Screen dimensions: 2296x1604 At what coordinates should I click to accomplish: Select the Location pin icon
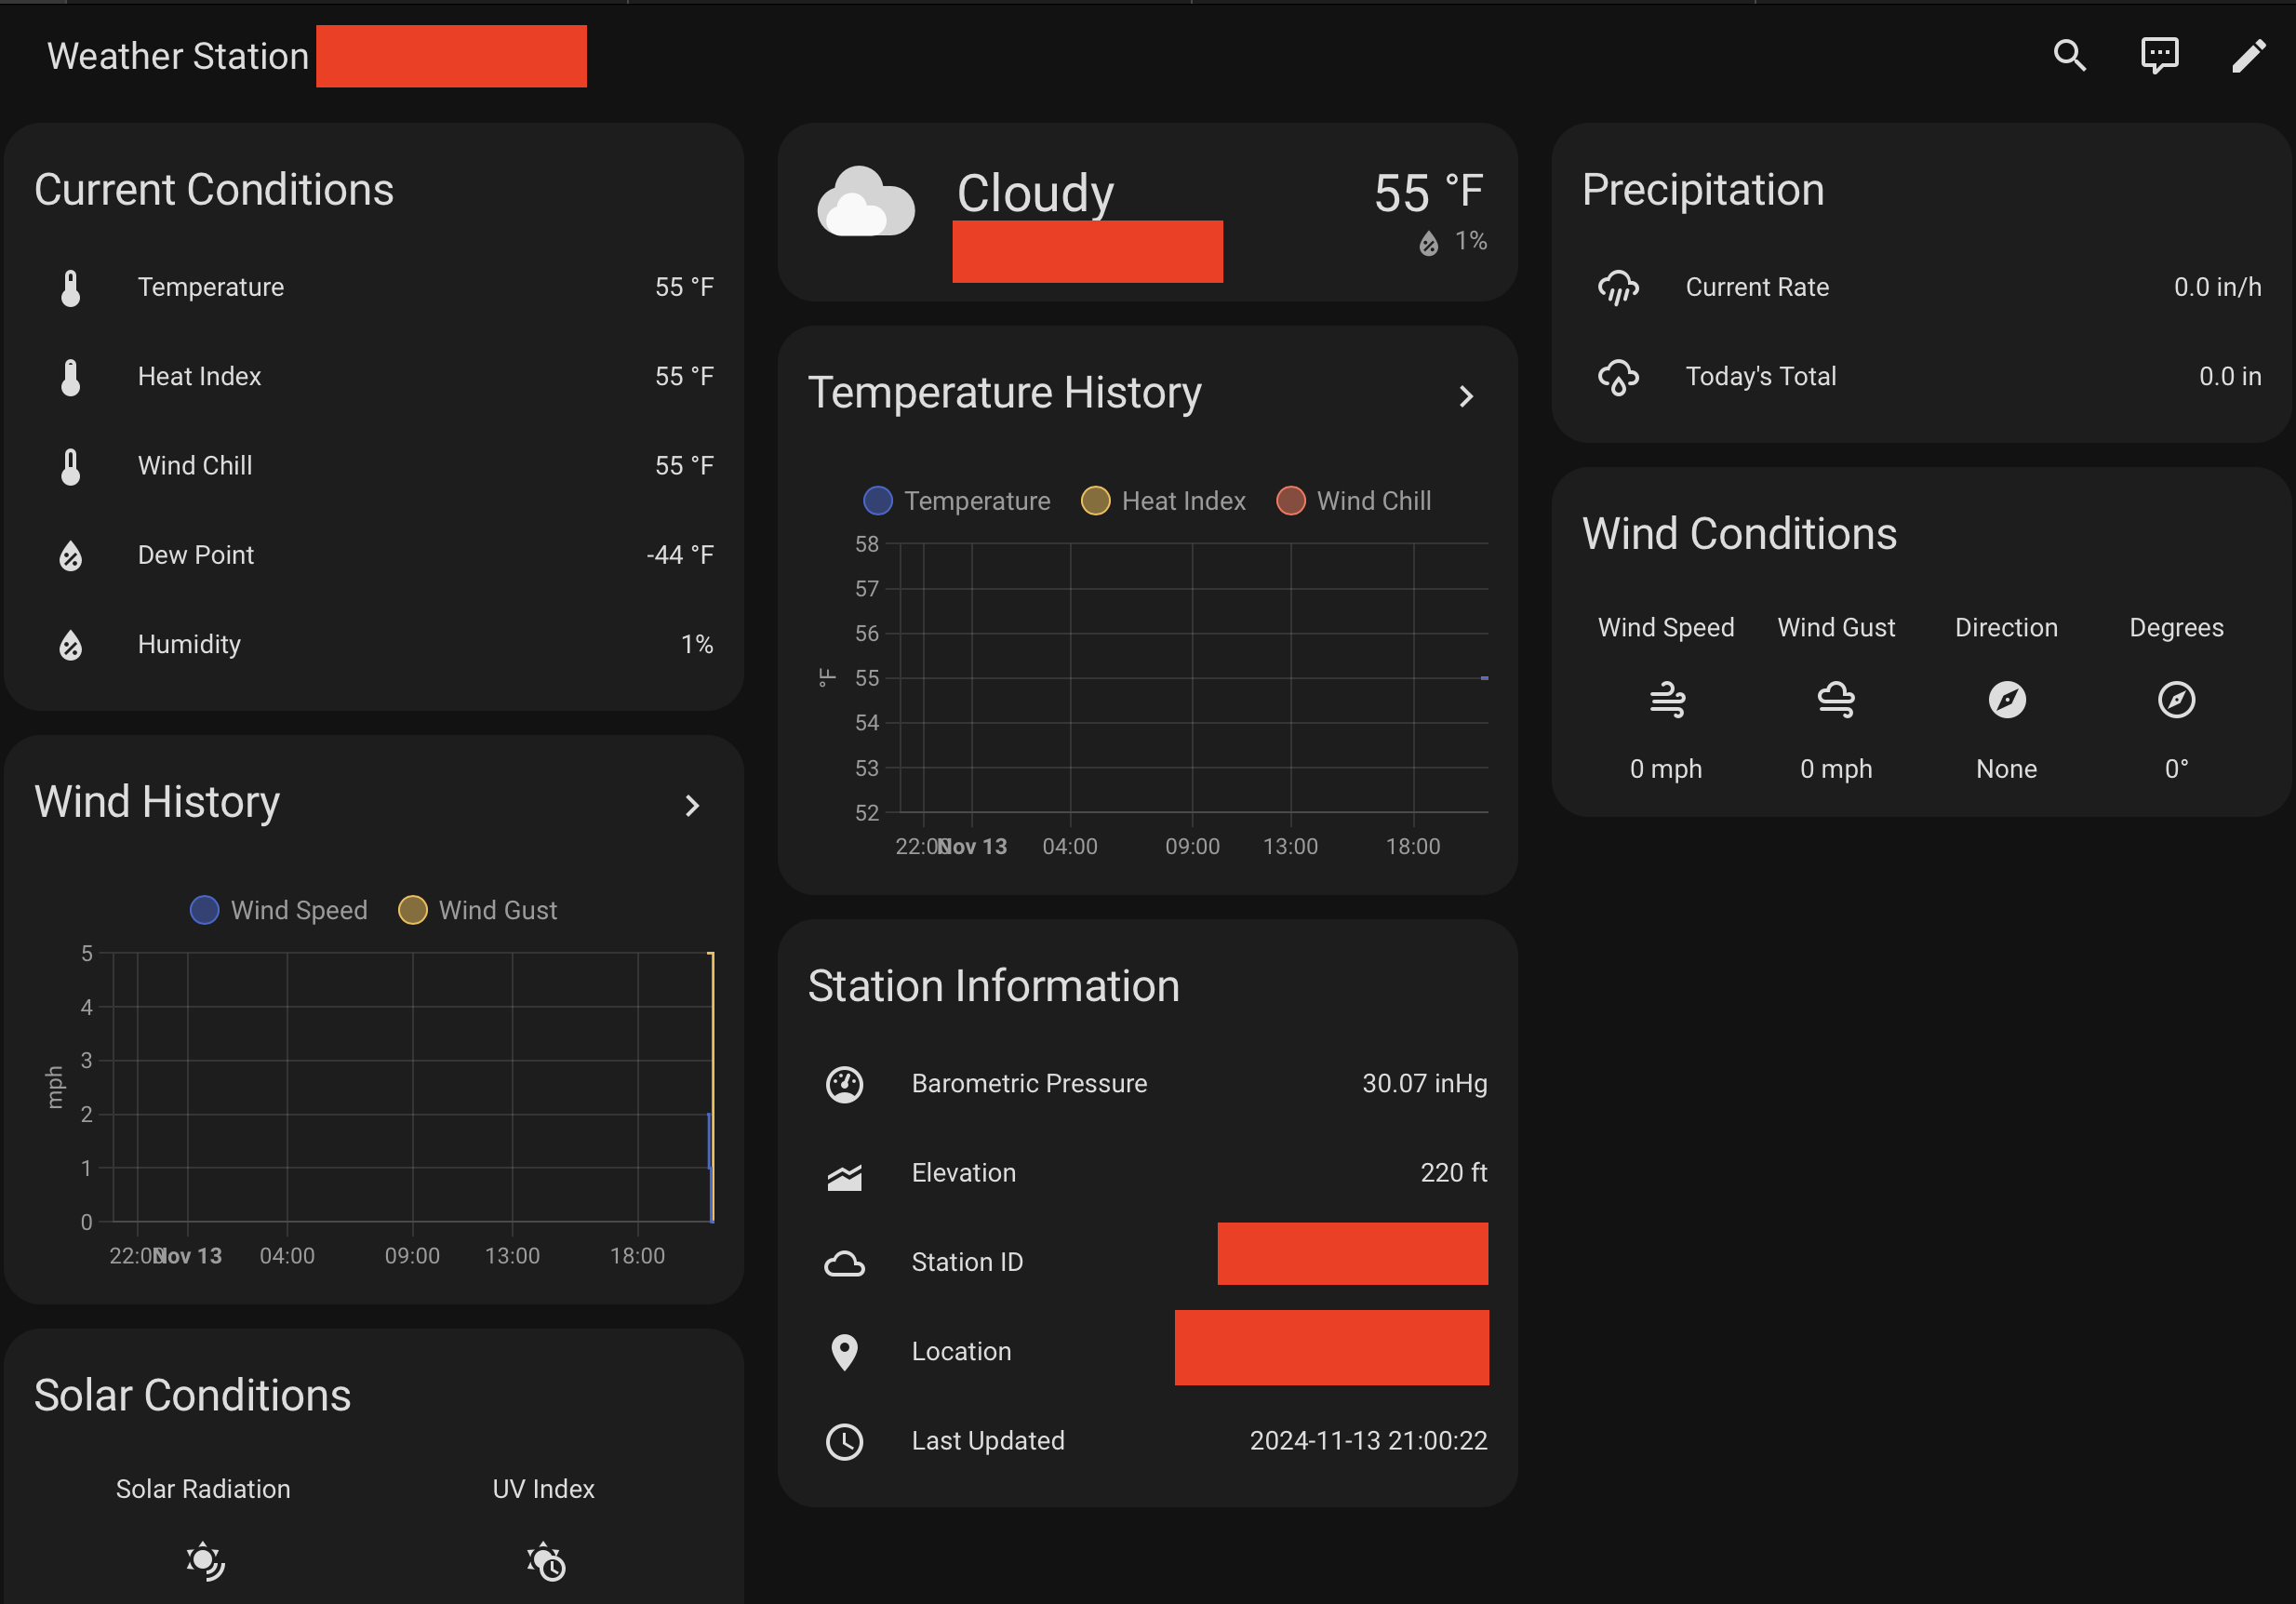(845, 1351)
